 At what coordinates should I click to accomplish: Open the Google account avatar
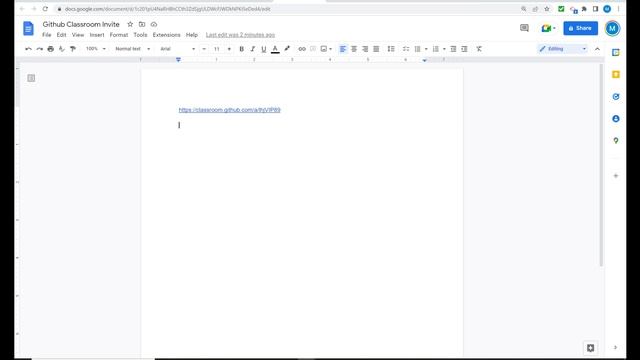click(612, 28)
